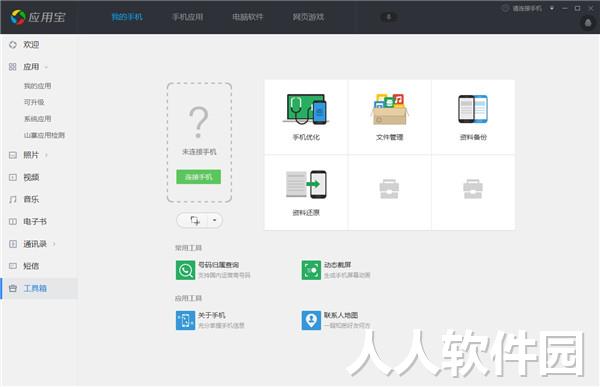Select 可升级 under applications

coord(34,102)
